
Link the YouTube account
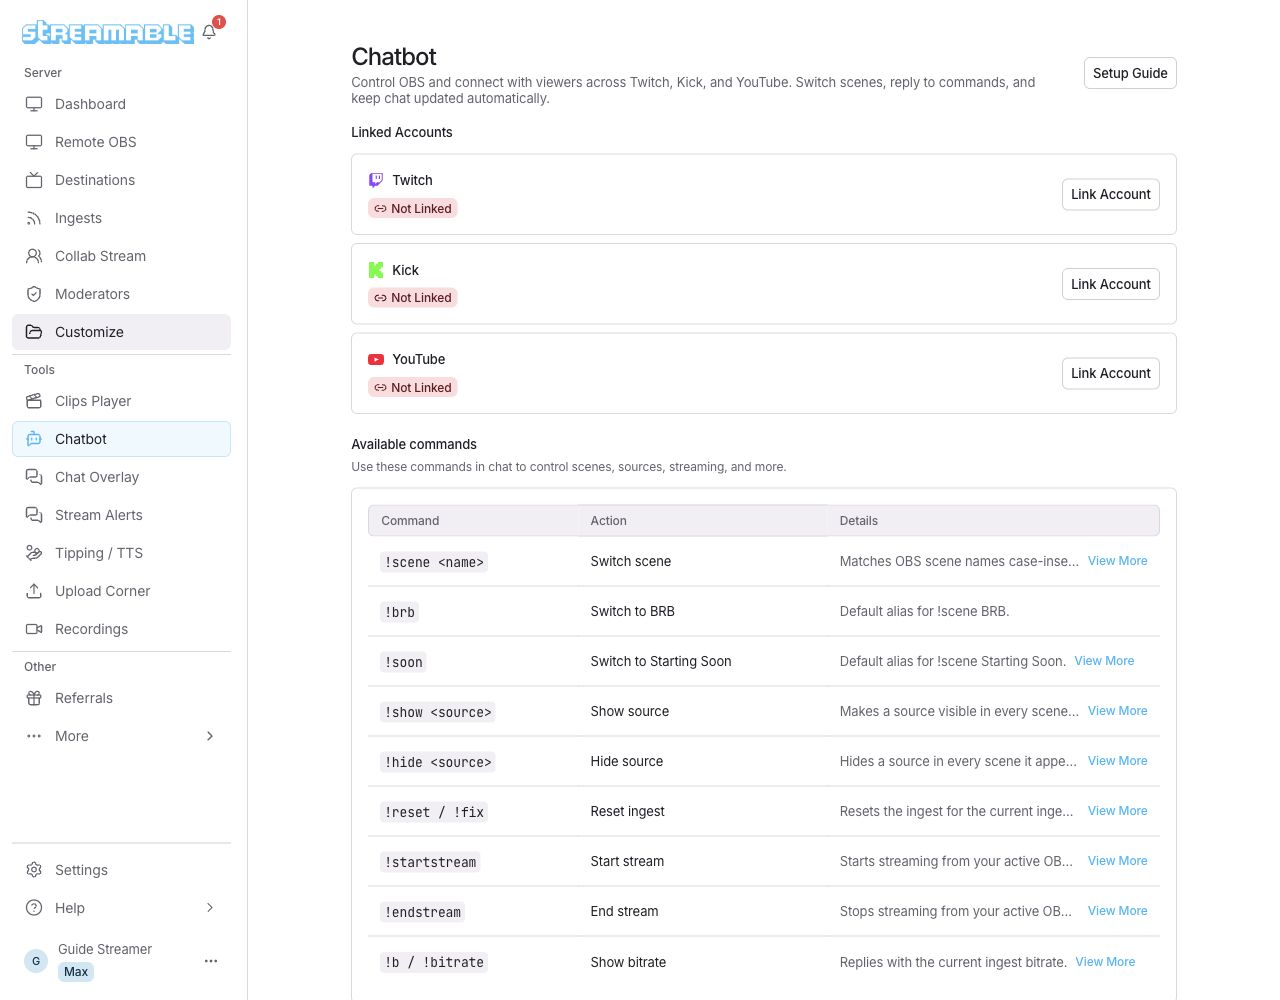point(1111,373)
